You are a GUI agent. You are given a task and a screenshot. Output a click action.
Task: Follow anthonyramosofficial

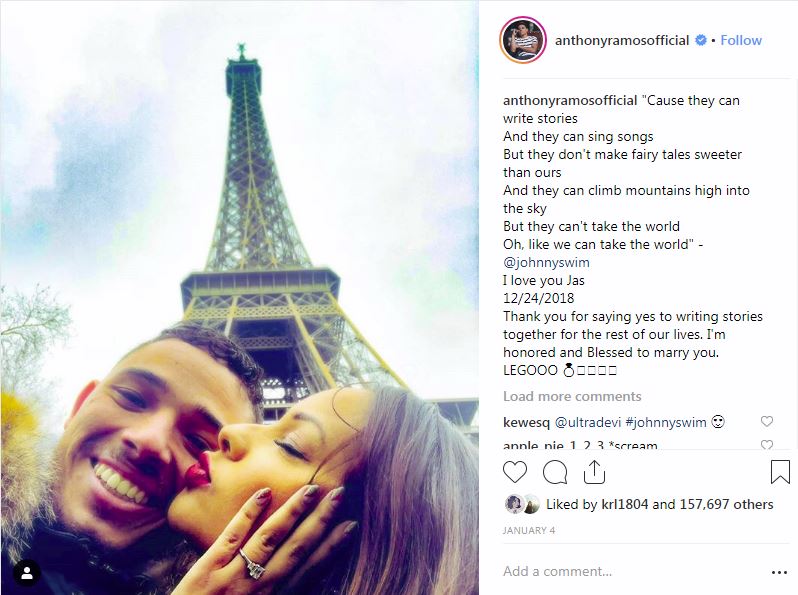click(741, 40)
